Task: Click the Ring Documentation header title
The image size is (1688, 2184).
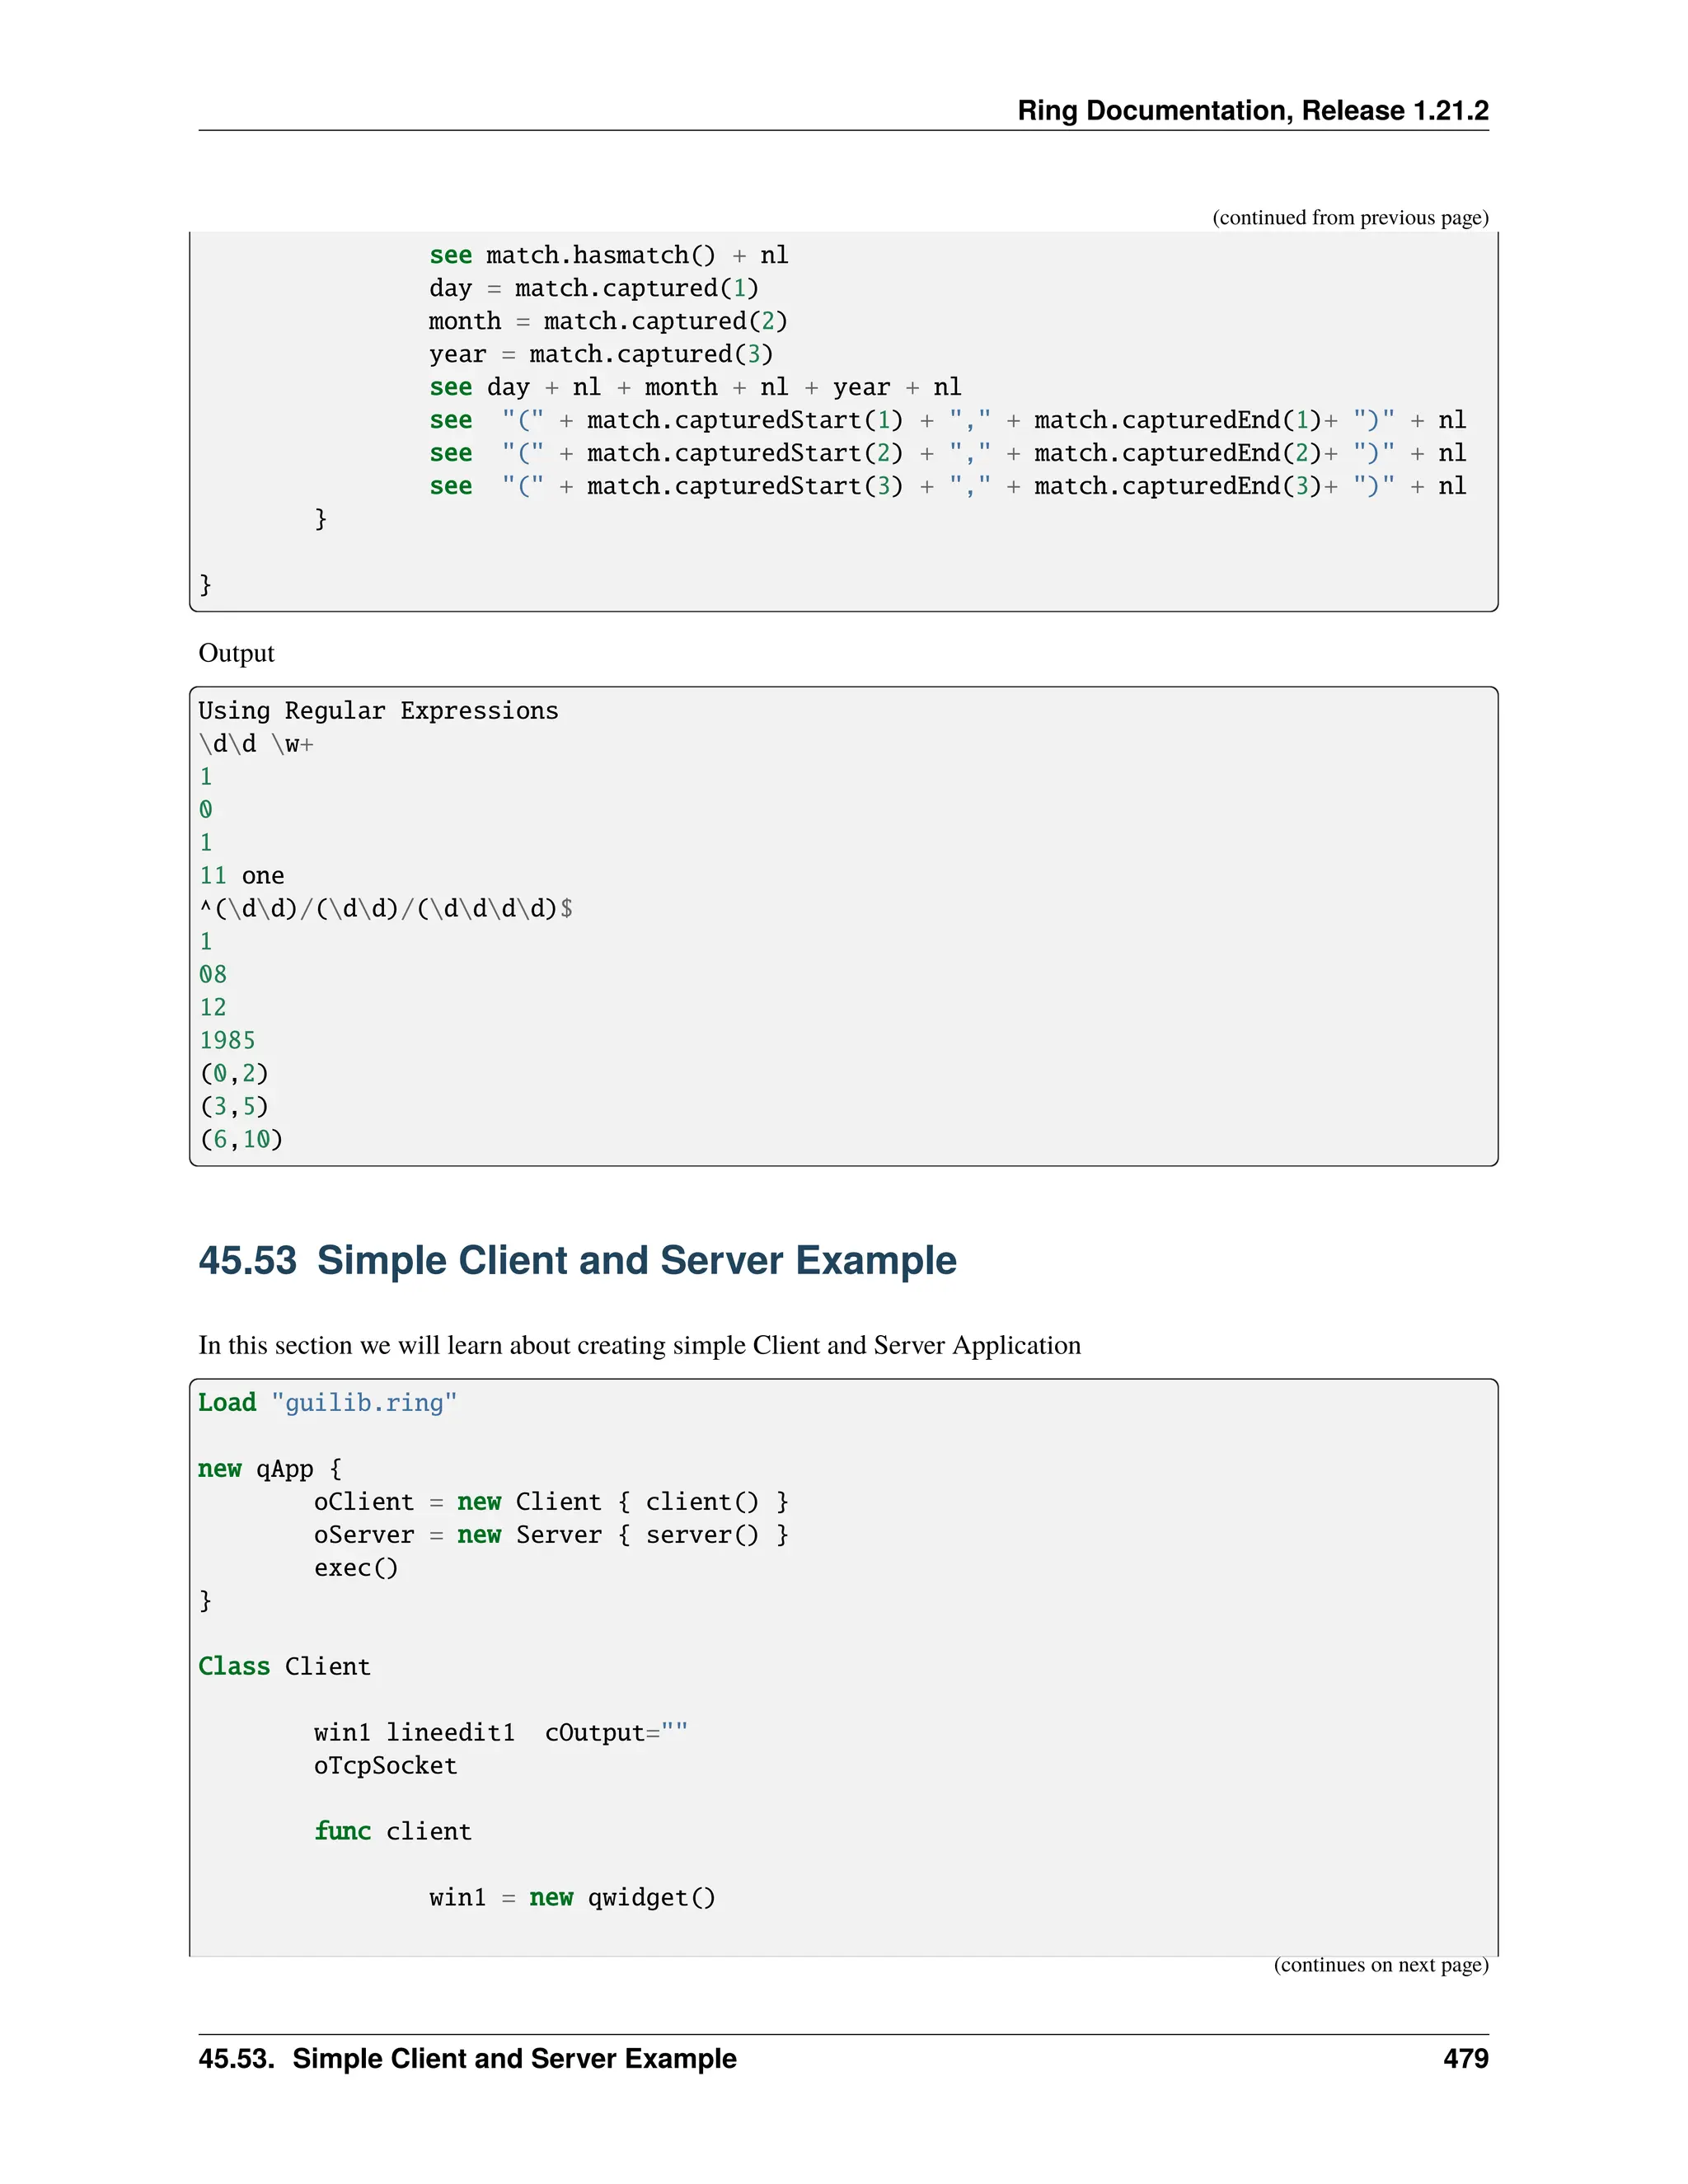Action: [1252, 110]
